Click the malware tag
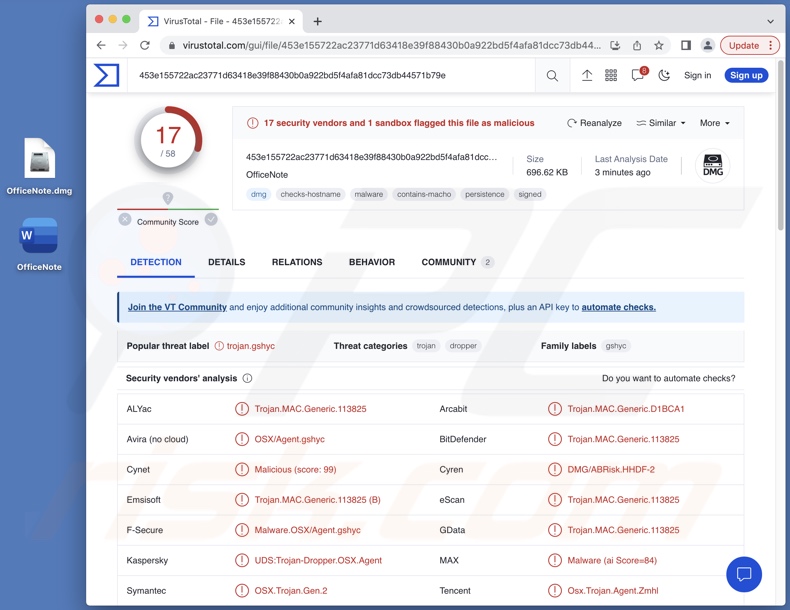The image size is (790, 610). 368,194
